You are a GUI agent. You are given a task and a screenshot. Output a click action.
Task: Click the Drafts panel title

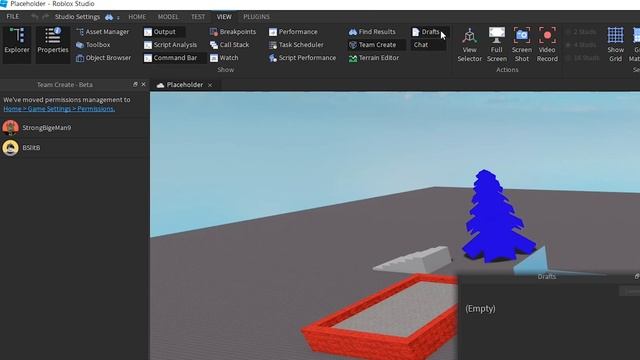click(x=547, y=277)
